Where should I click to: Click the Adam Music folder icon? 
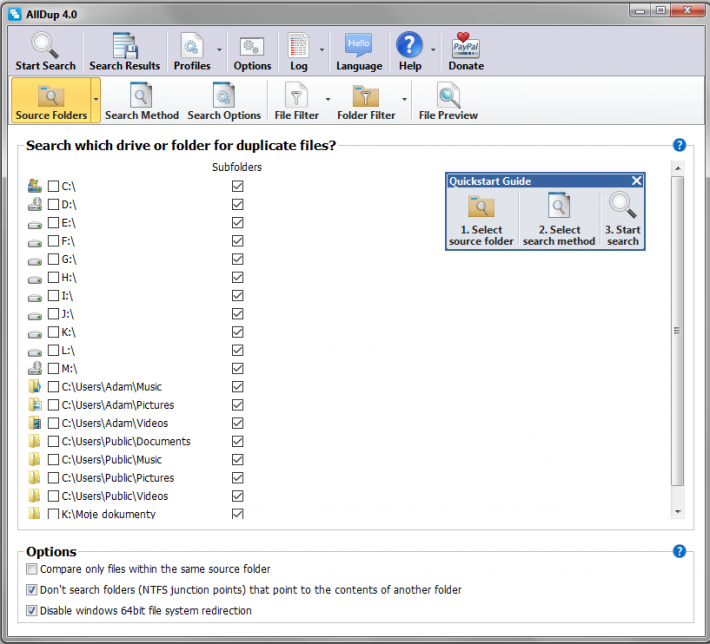coord(35,386)
